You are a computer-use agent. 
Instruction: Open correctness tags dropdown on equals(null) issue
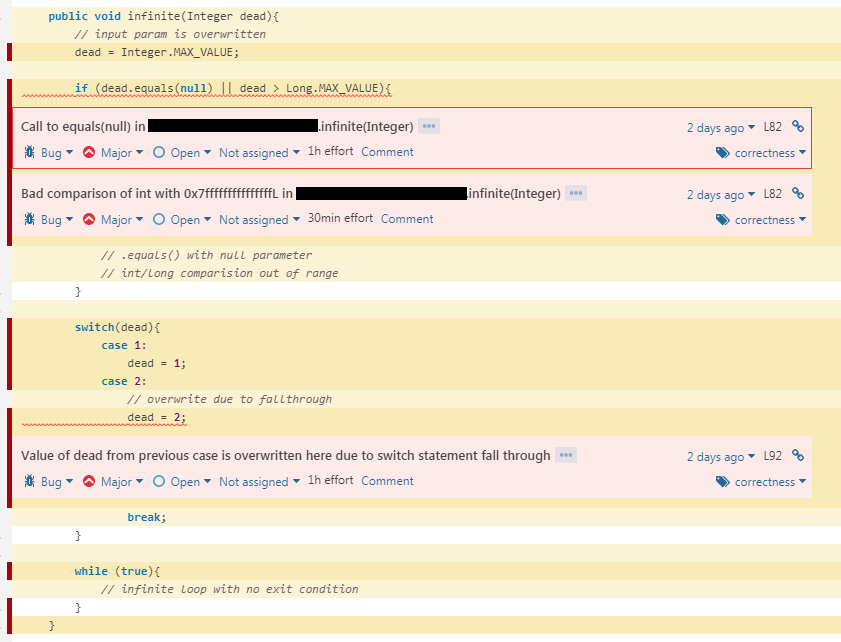770,153
